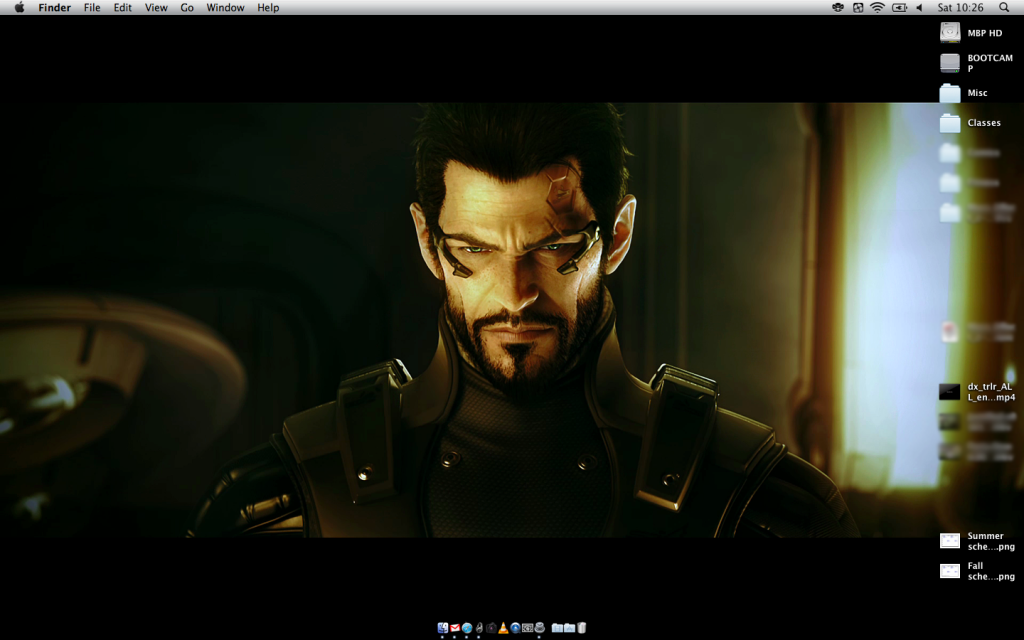Open the View menu
This screenshot has width=1024, height=640.
[x=156, y=8]
